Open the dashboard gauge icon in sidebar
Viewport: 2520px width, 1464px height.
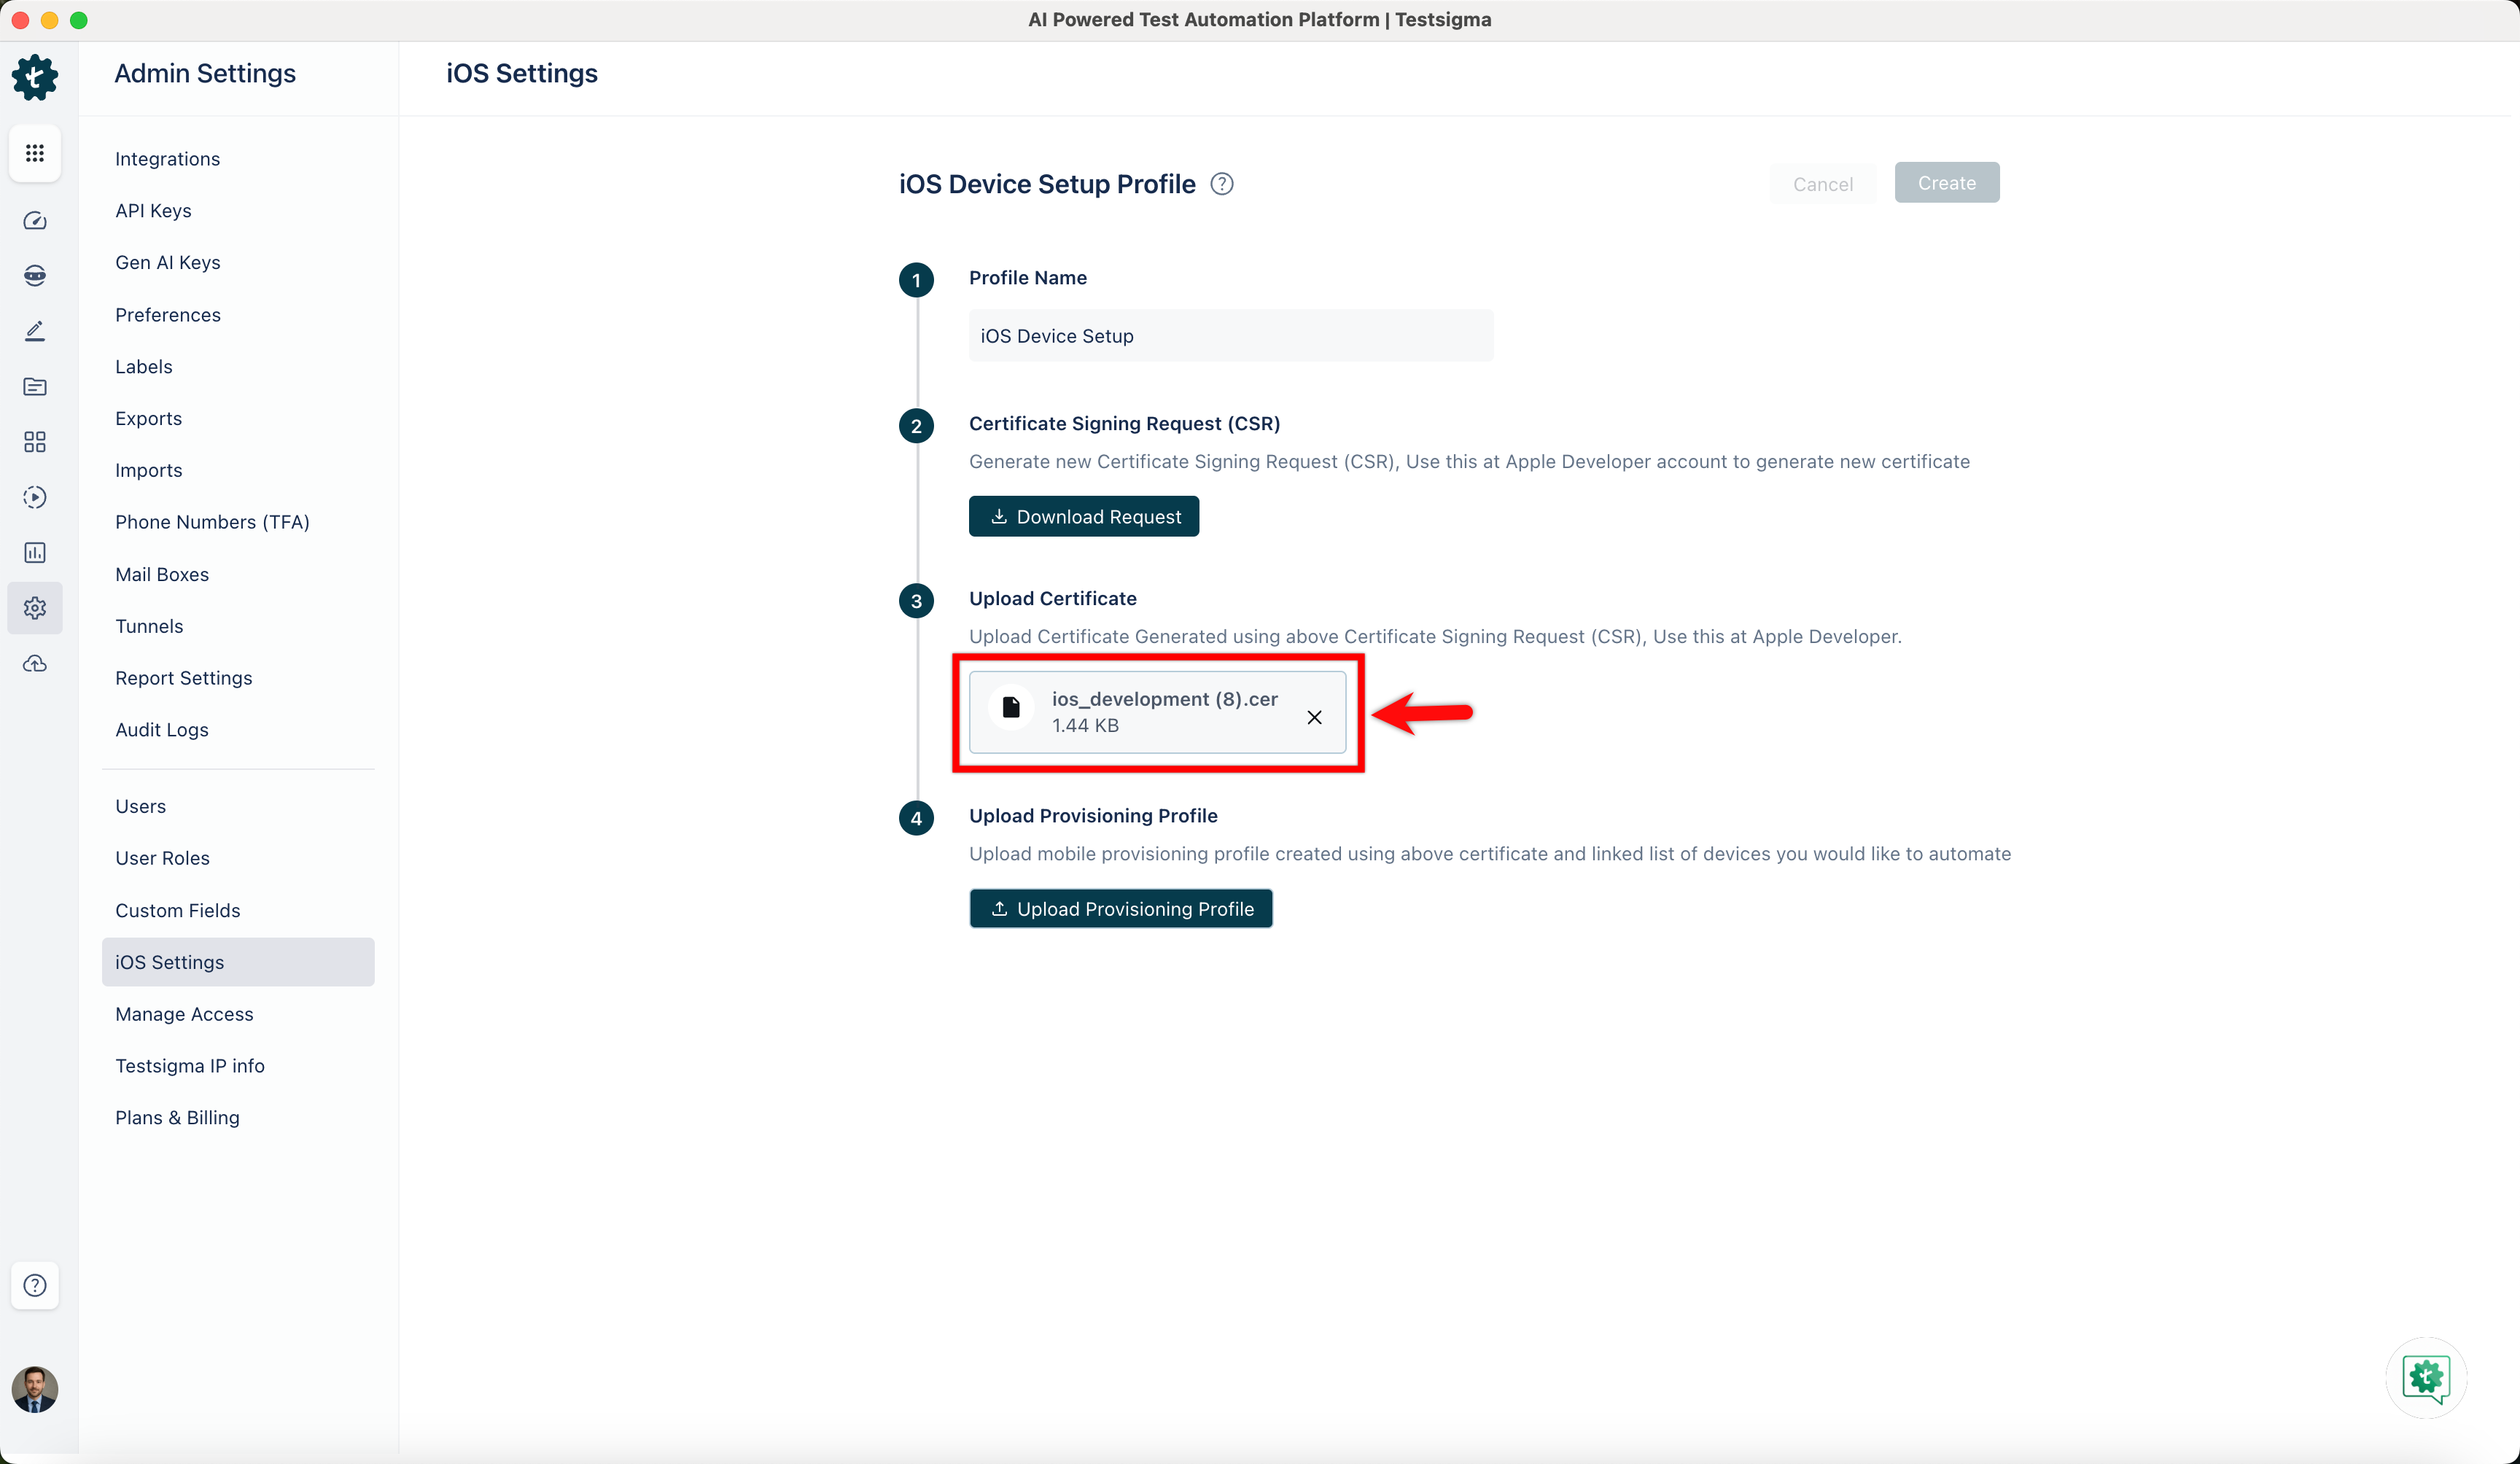click(35, 221)
